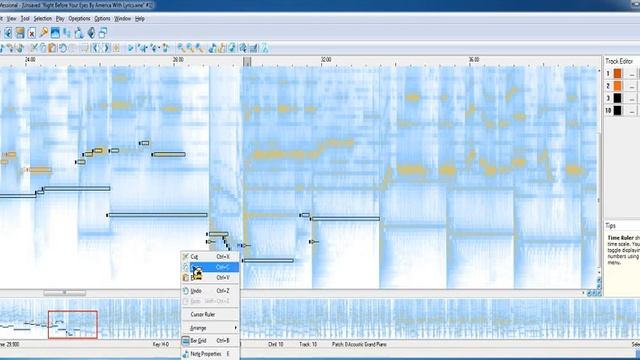The width and height of the screenshot is (640, 360).
Task: Choose Paste Ctrl+V in the context menu
Action: (x=210, y=278)
